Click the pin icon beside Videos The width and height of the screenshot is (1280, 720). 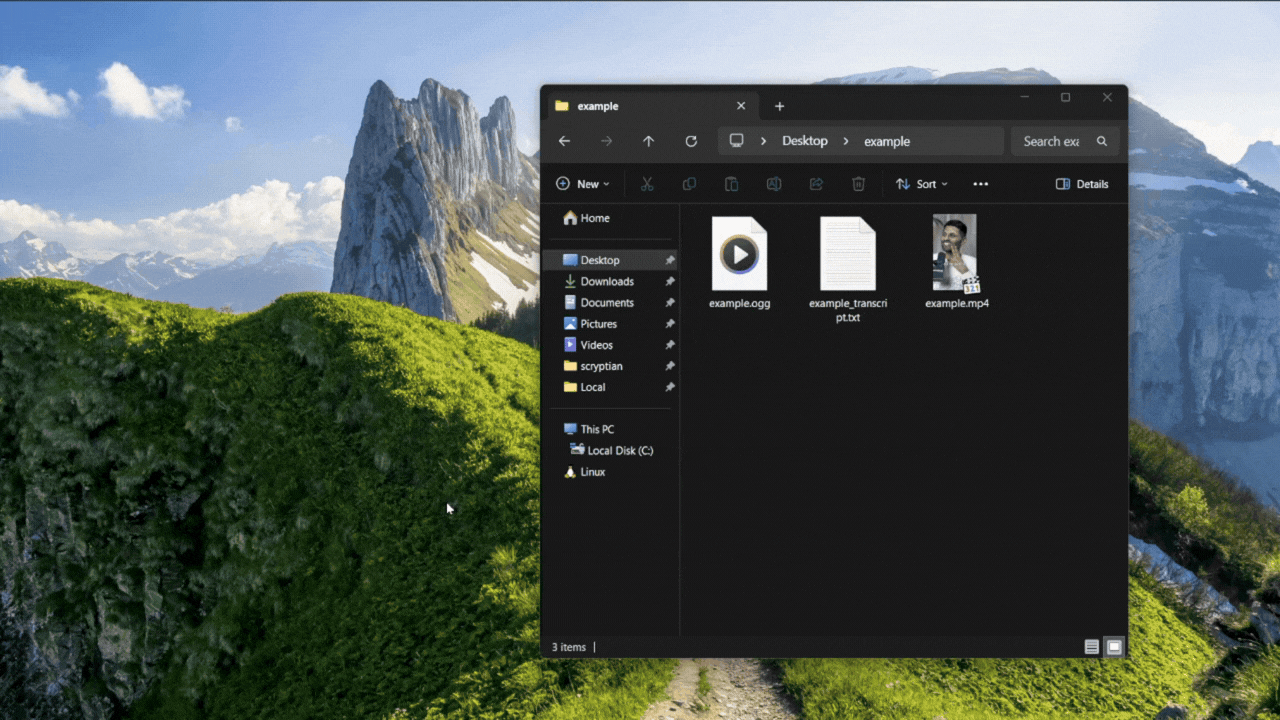pos(670,345)
